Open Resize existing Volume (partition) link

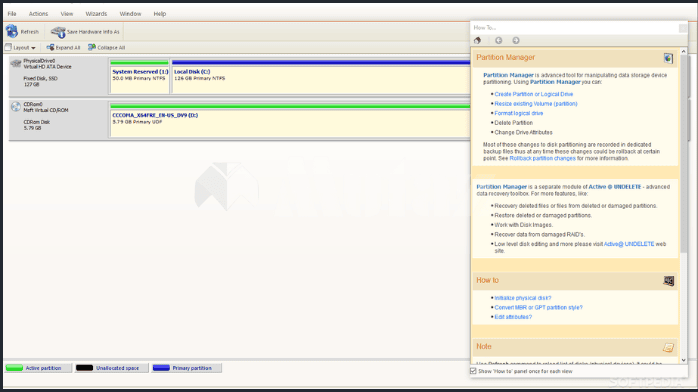(x=536, y=104)
